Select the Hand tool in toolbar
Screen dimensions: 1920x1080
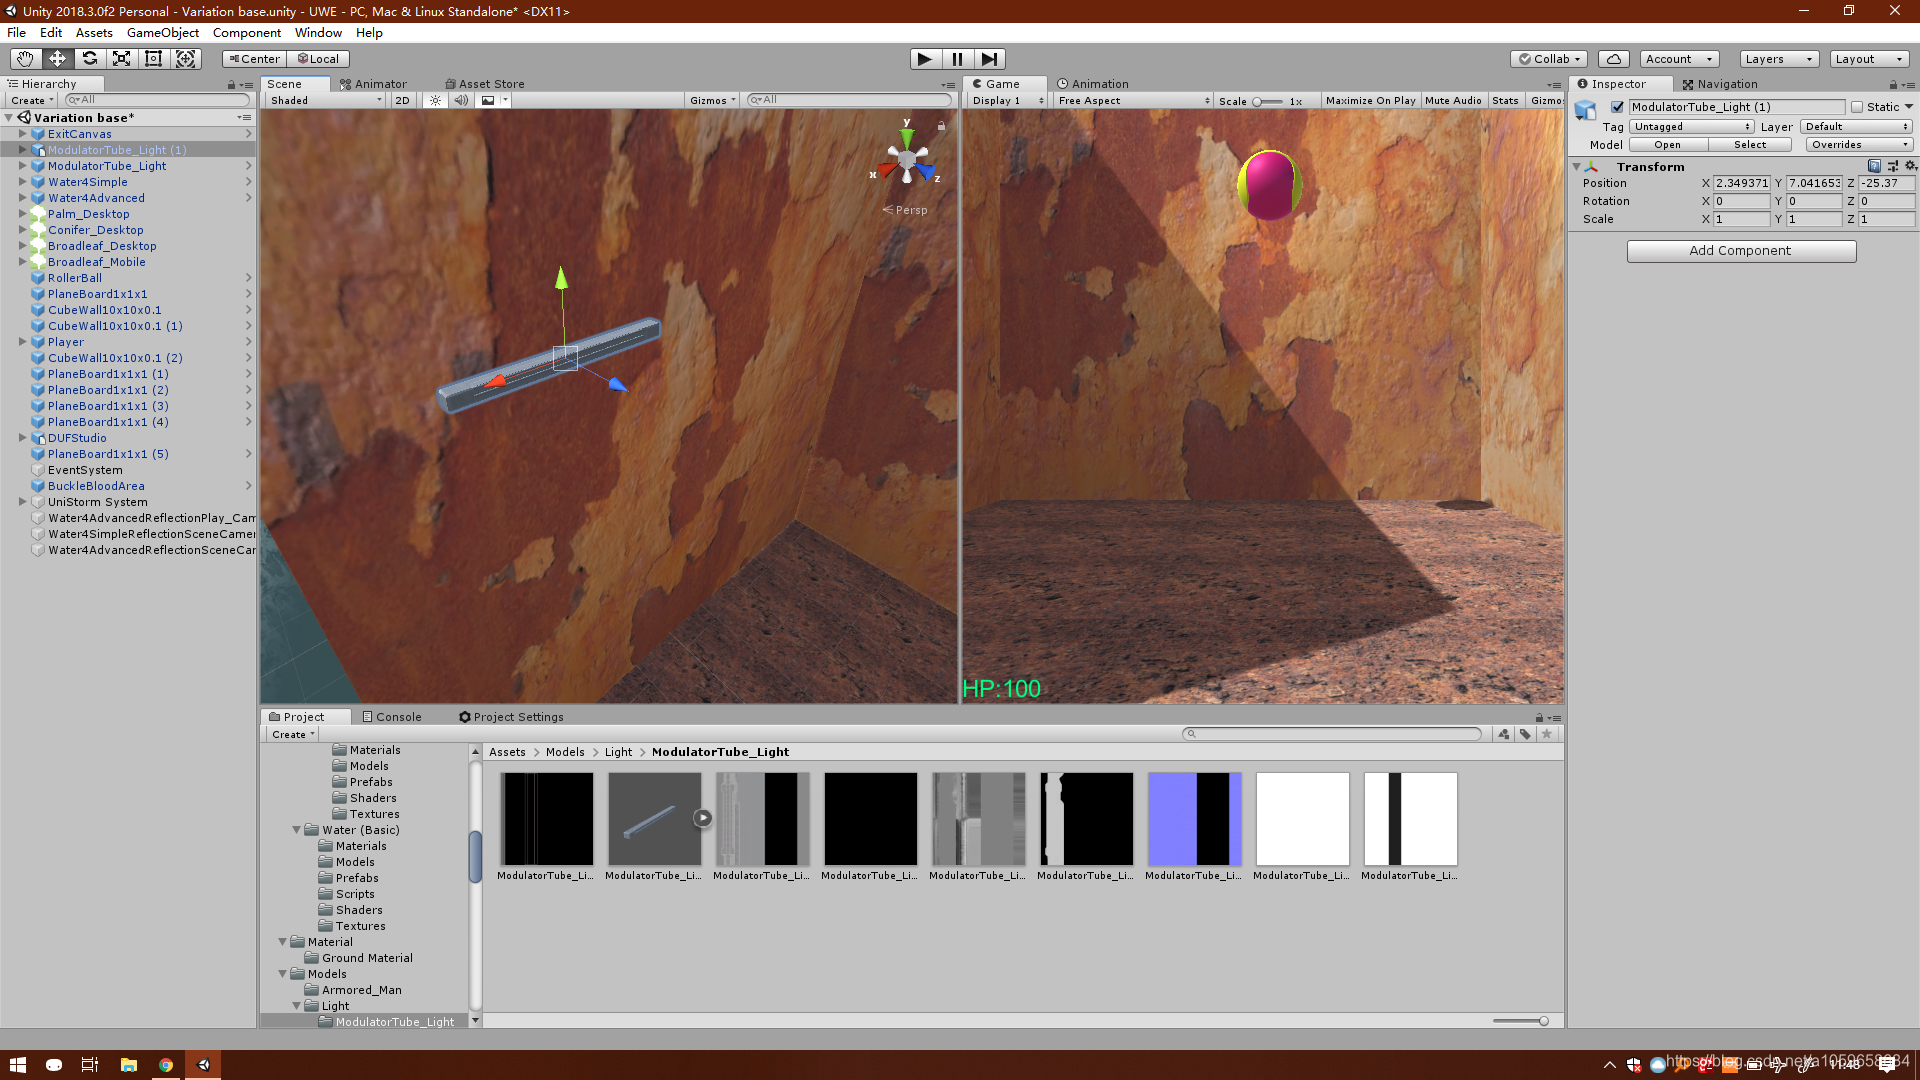coord(25,59)
